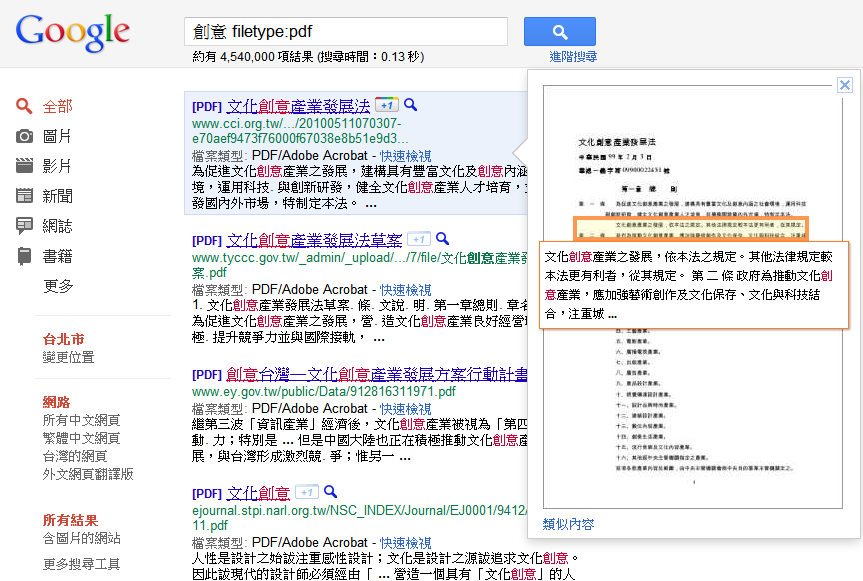Click 類似內容 link under preview
This screenshot has width=863, height=581.
tap(568, 524)
